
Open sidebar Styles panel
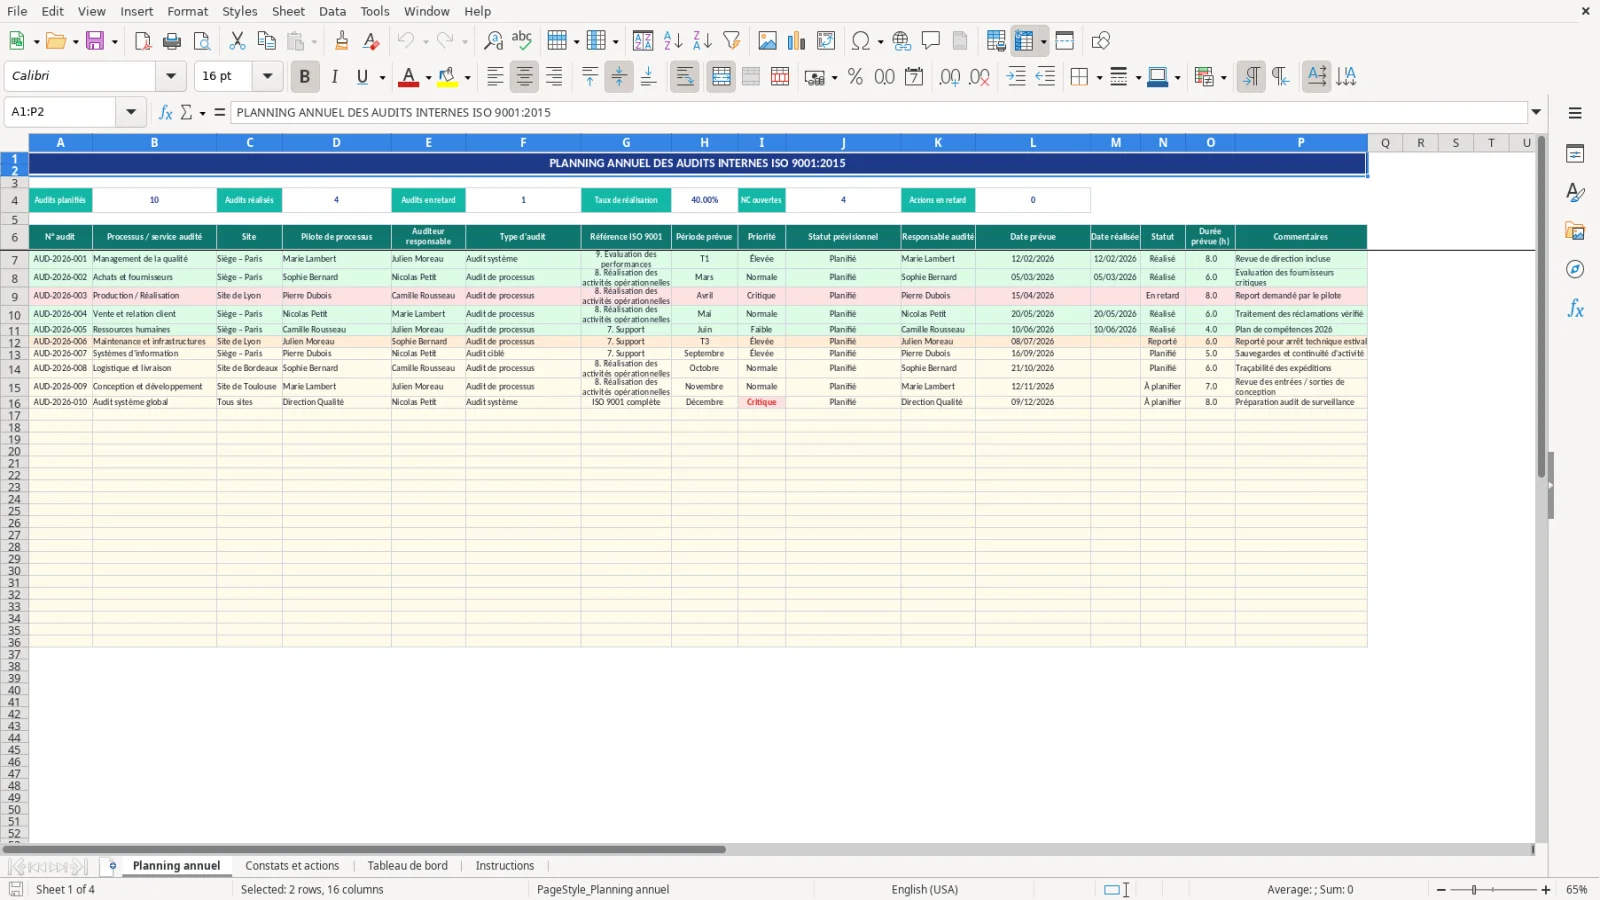click(x=1575, y=192)
